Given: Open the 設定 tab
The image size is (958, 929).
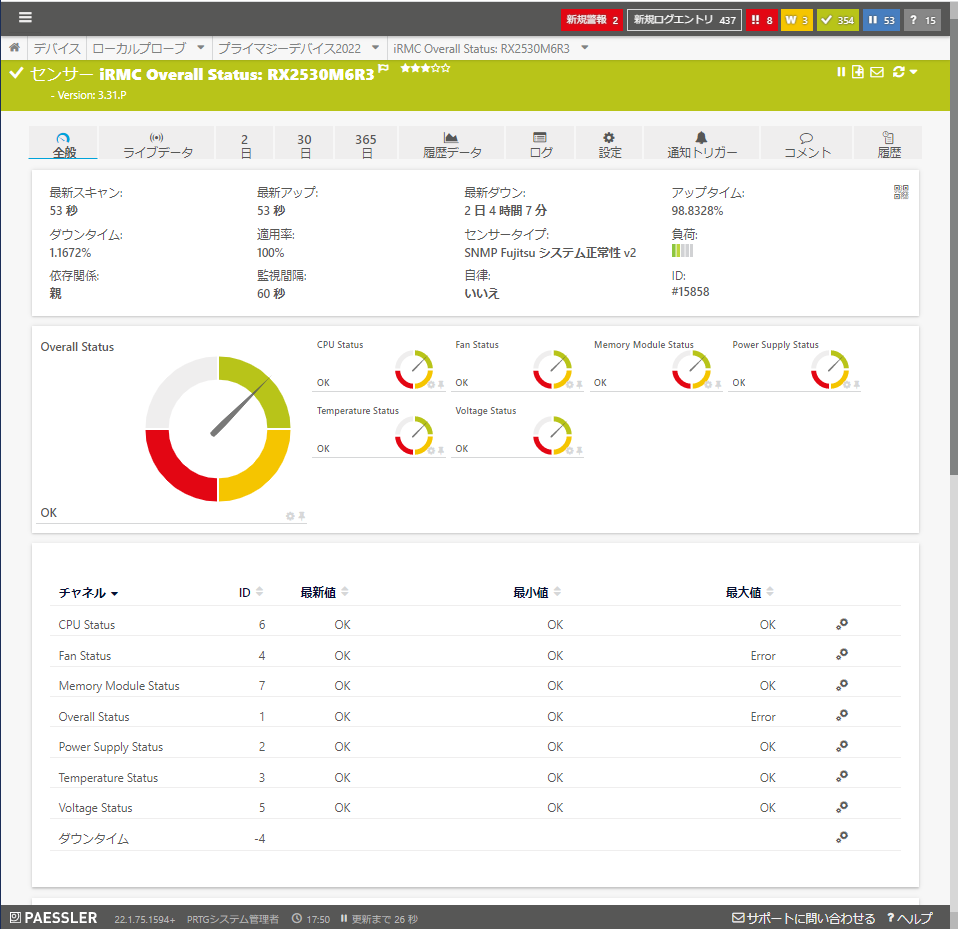Looking at the screenshot, I should coord(609,144).
